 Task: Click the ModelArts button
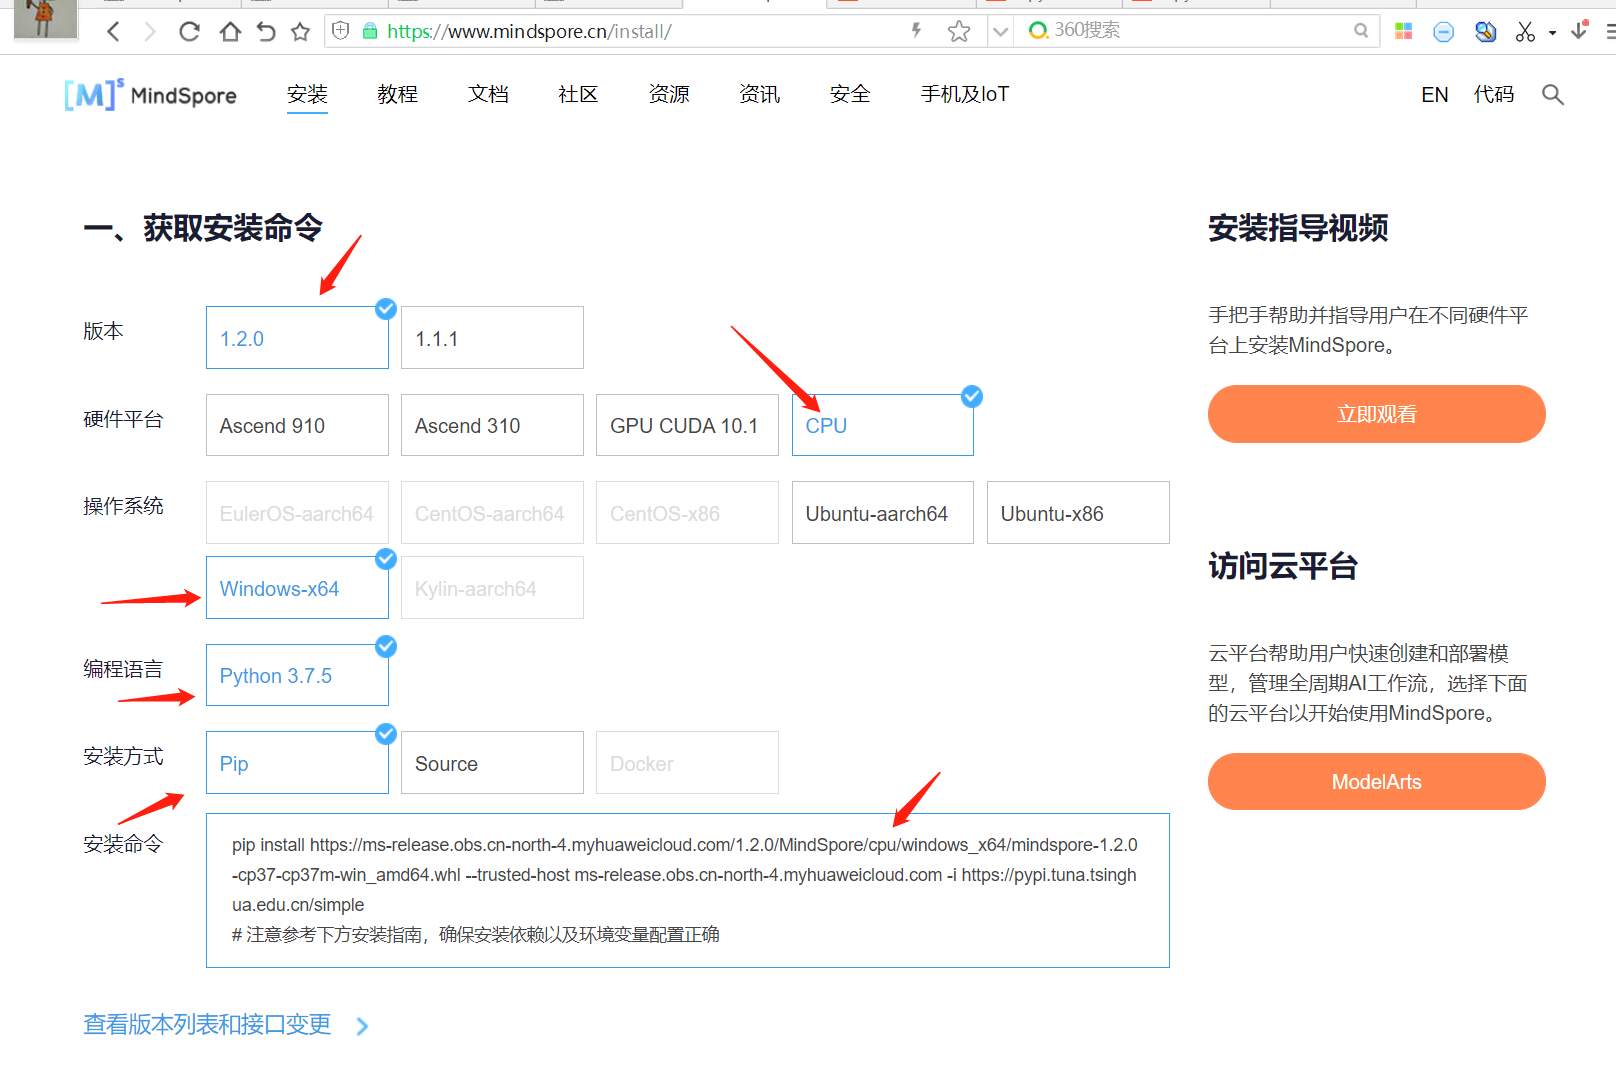tap(1377, 782)
